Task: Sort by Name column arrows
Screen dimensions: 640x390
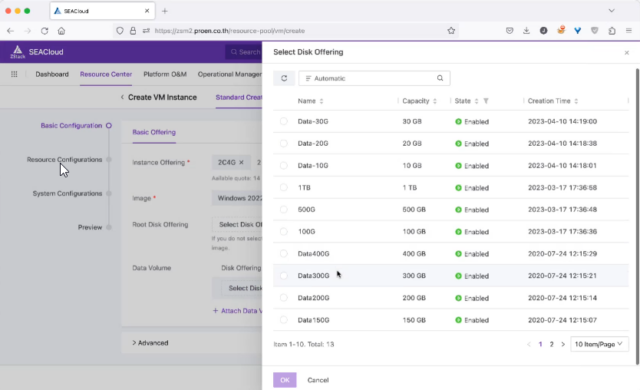Action: coord(321,101)
